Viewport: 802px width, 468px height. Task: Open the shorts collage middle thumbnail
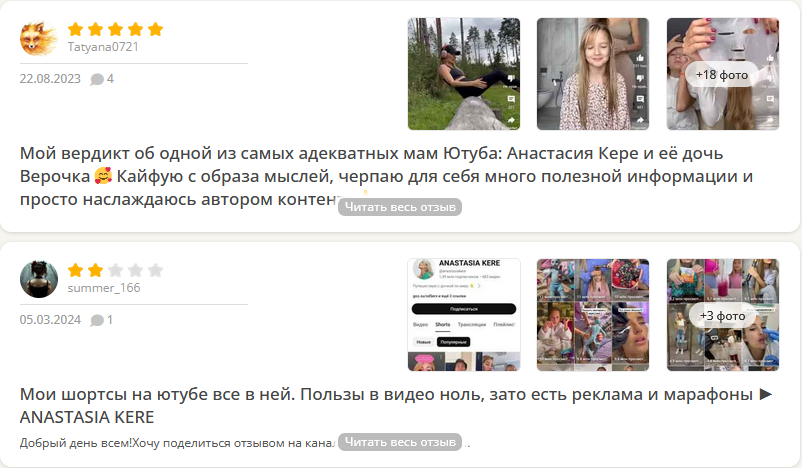pos(593,315)
